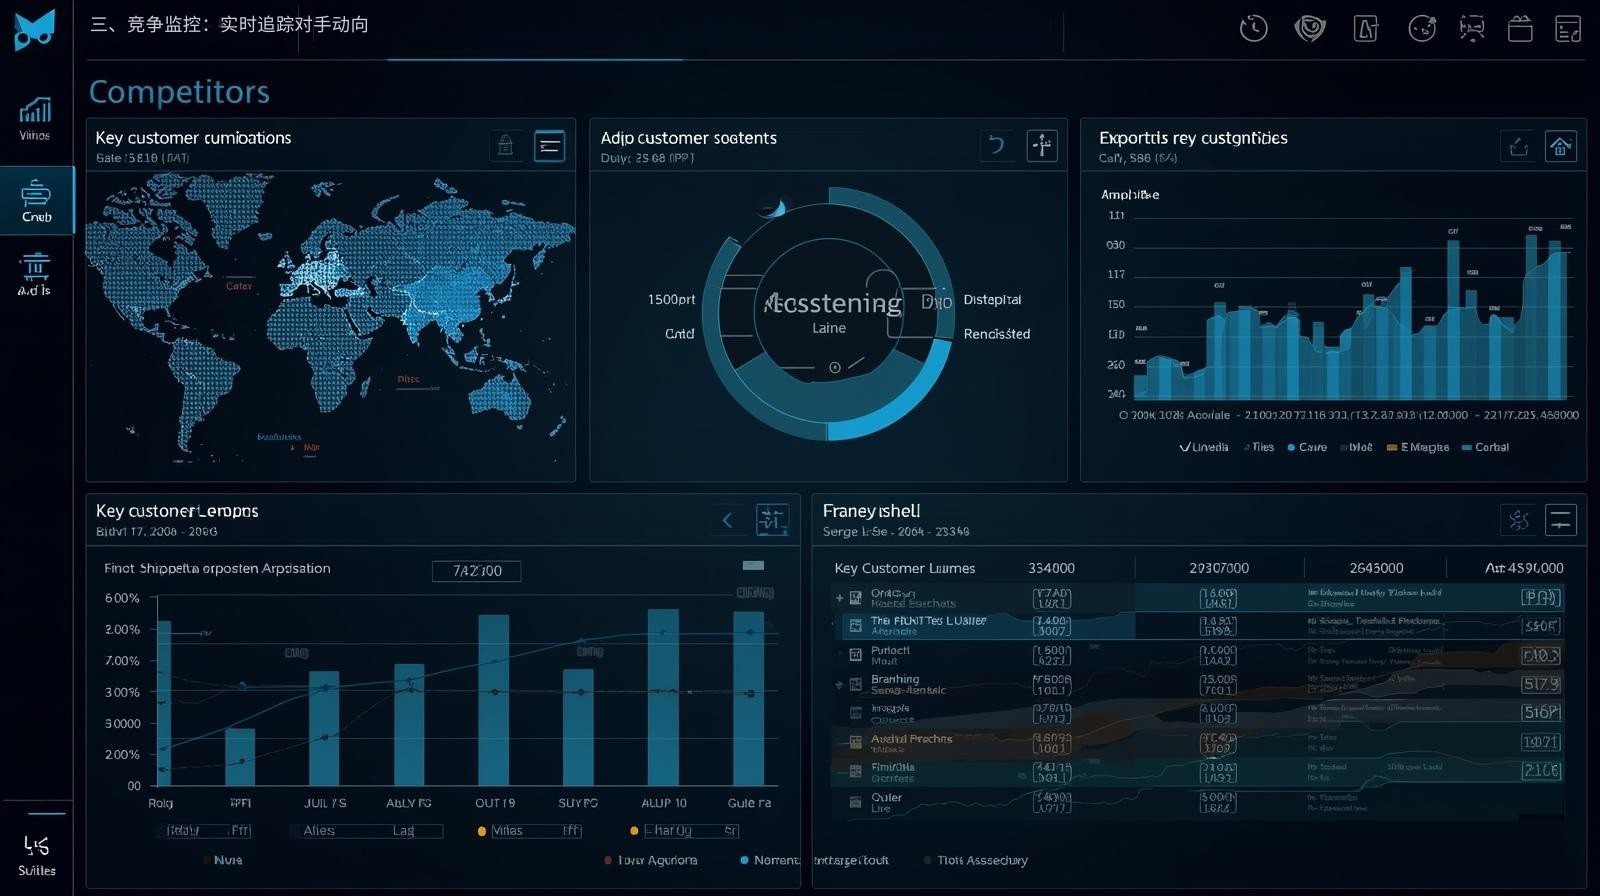Click the 354000 column header
Screen dimensions: 1600x896
(x=1051, y=568)
